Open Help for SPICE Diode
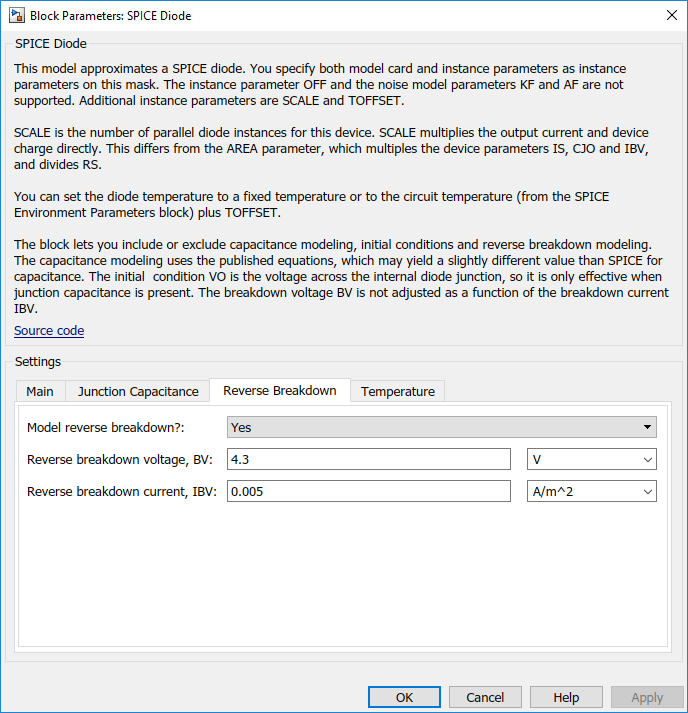 click(566, 697)
